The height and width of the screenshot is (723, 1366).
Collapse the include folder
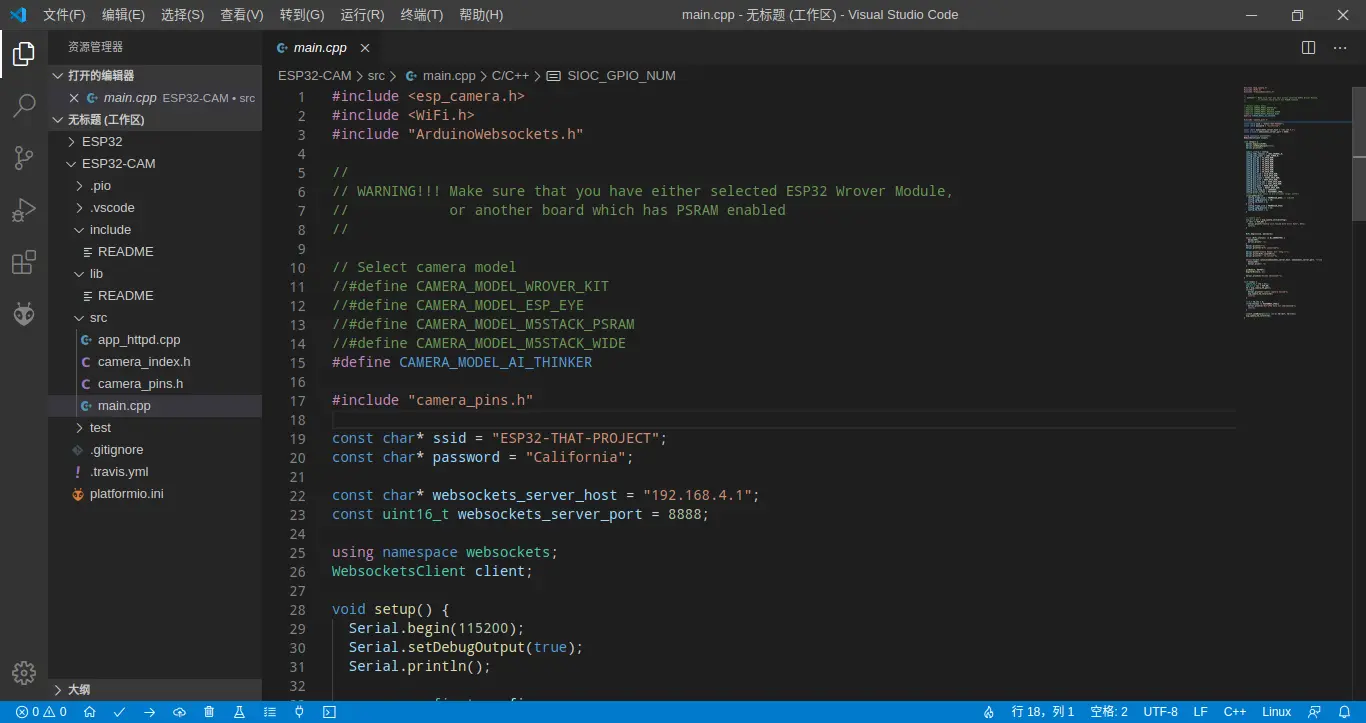tap(155, 230)
